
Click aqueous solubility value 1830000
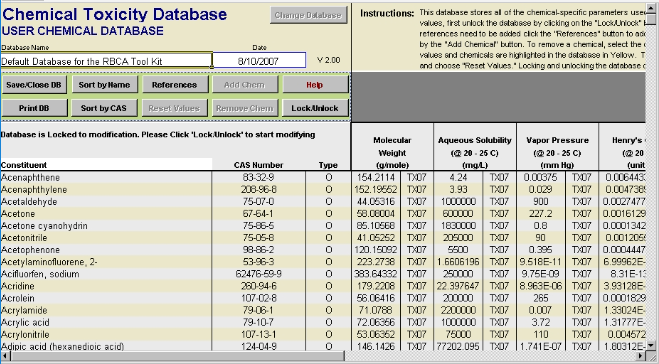[x=458, y=226]
